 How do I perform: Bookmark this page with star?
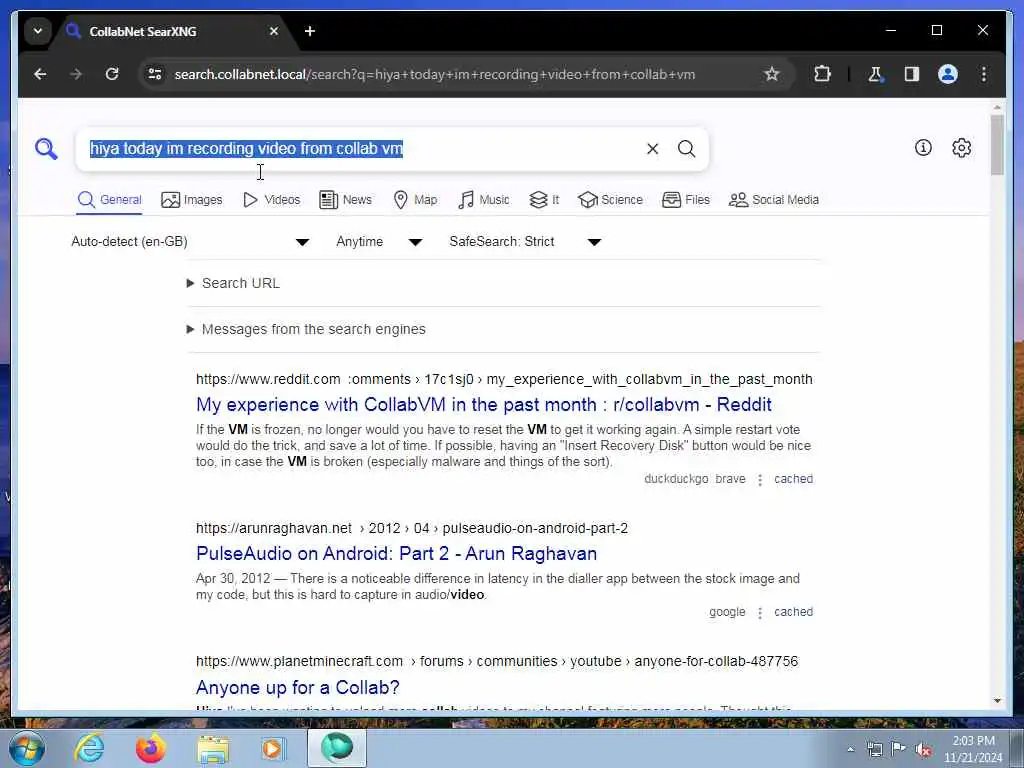[771, 74]
